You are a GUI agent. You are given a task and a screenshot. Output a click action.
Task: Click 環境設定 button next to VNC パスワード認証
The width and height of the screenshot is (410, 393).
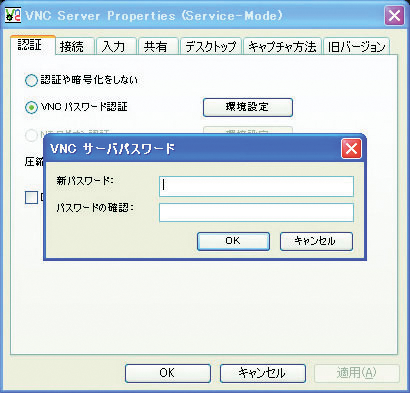tap(248, 107)
